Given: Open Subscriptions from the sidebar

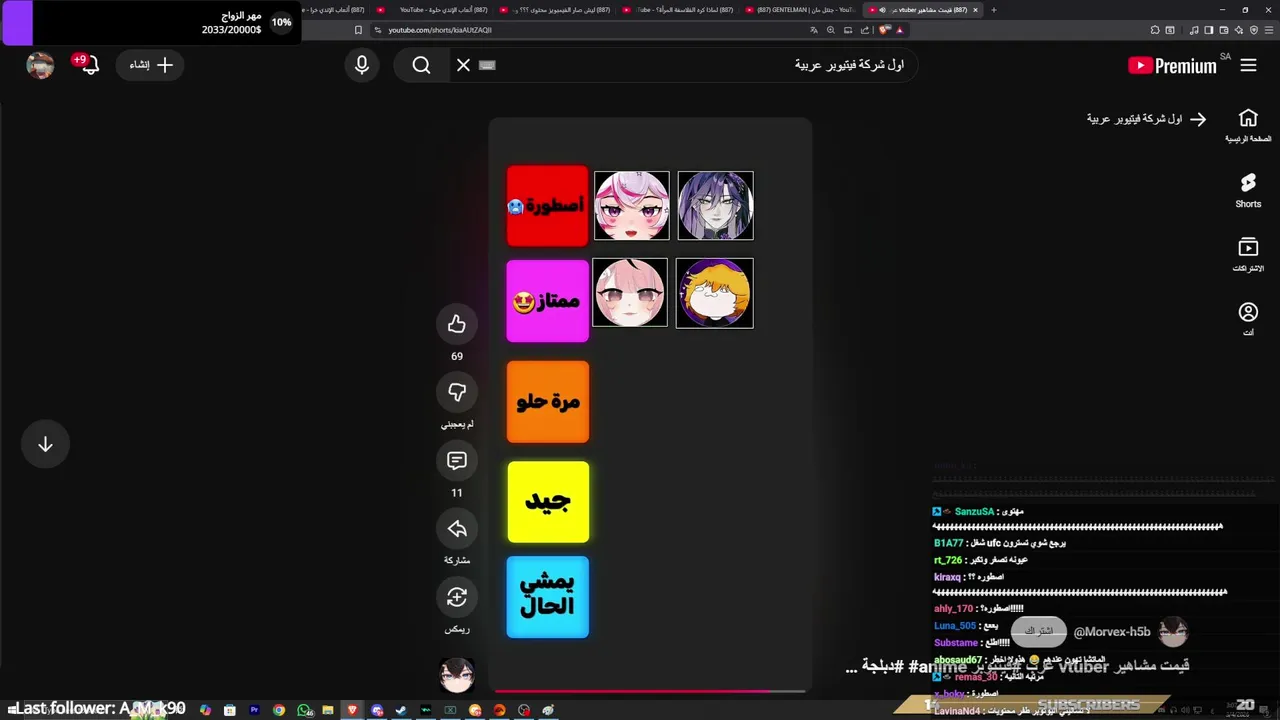Looking at the screenshot, I should pyautogui.click(x=1248, y=254).
